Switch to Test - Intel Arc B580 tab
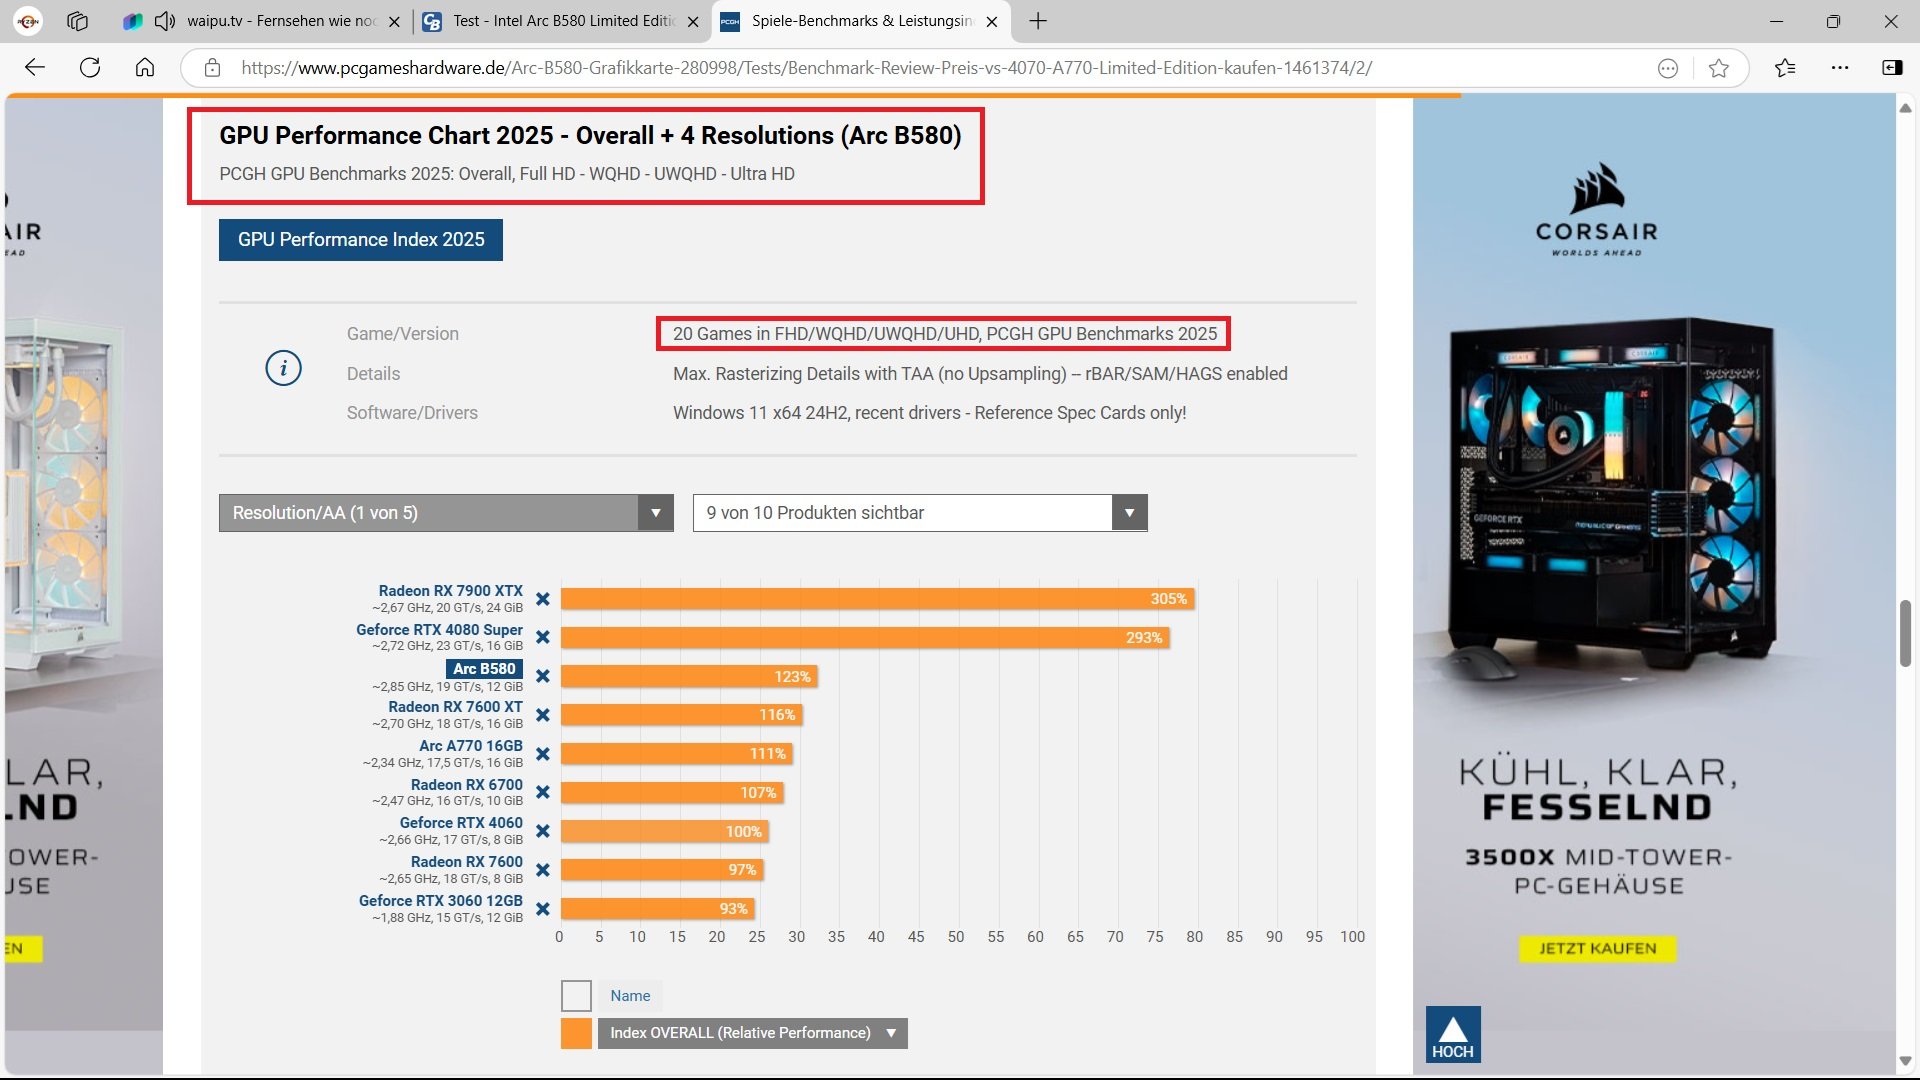 click(560, 21)
